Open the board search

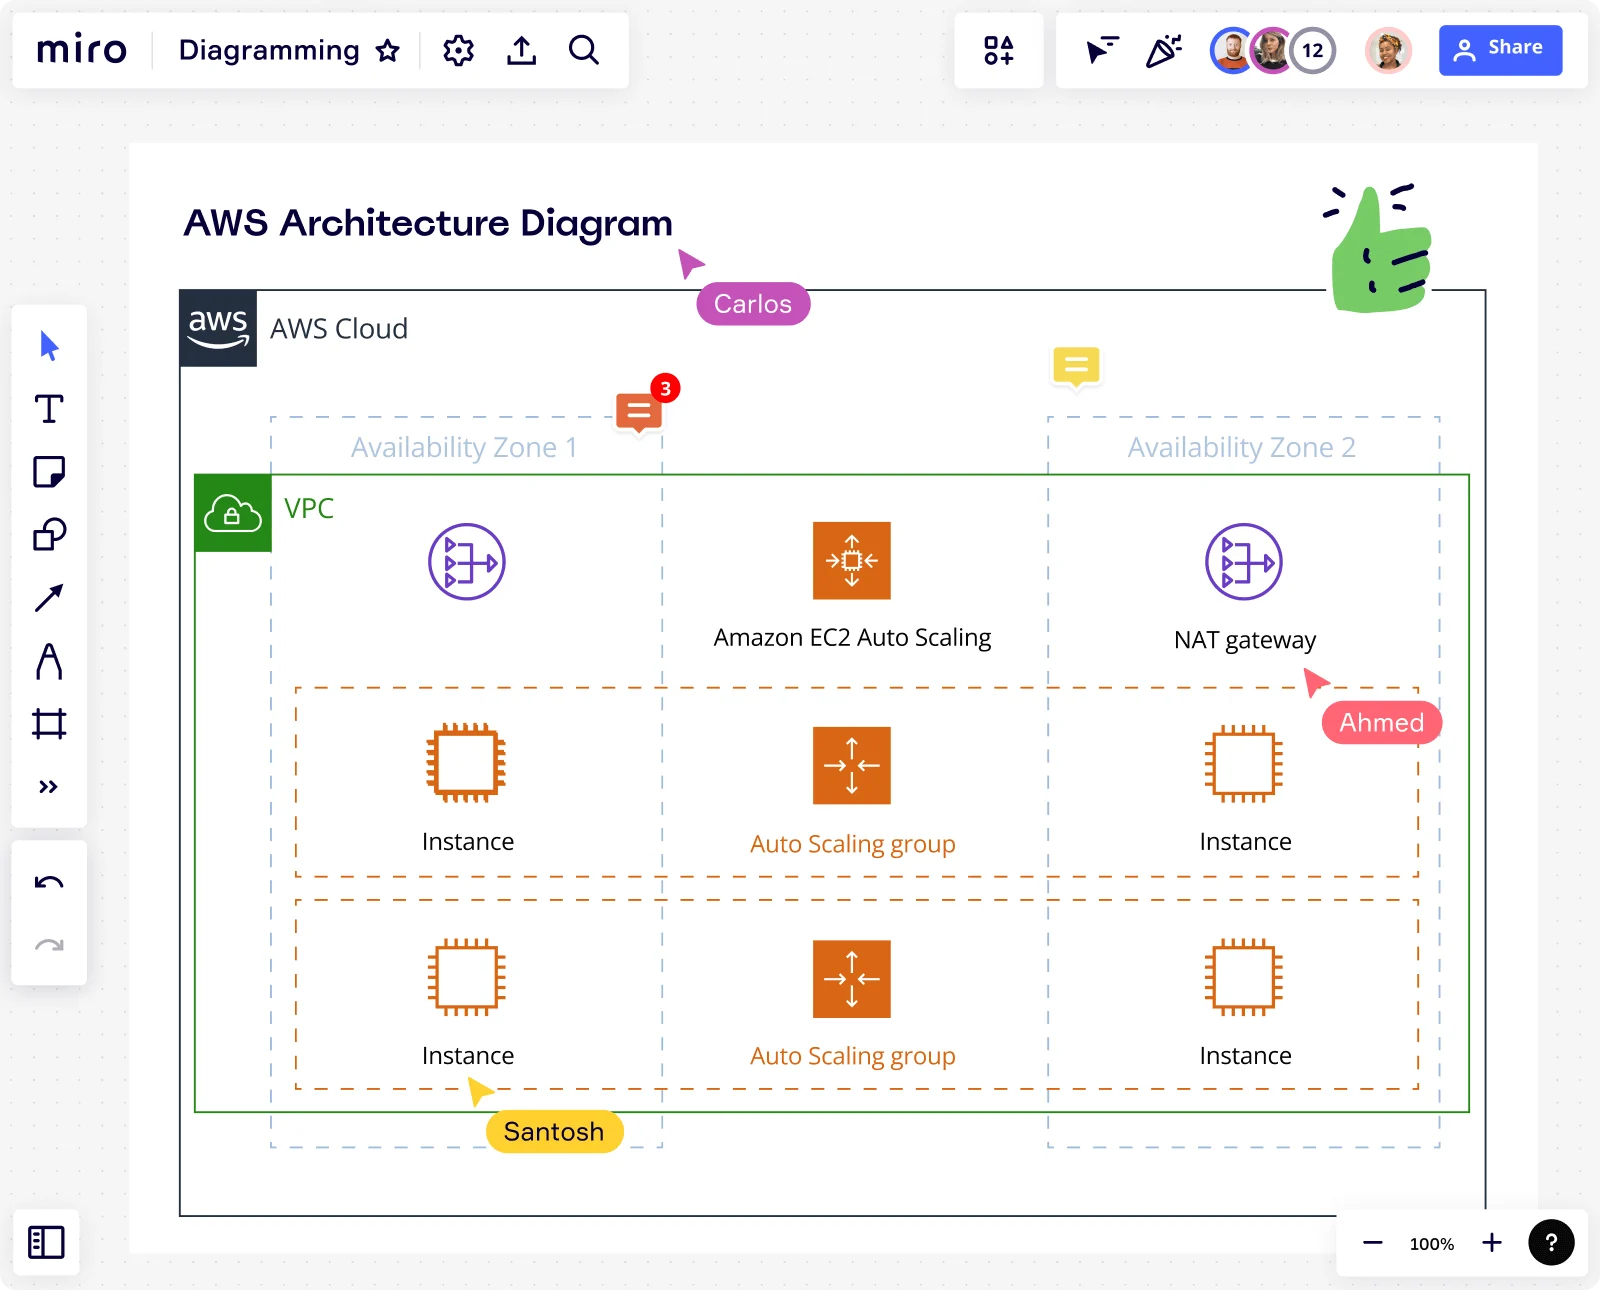coord(584,50)
